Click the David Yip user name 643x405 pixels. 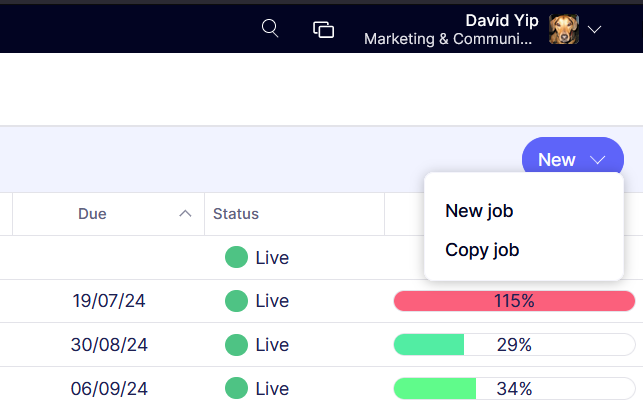tap(502, 21)
